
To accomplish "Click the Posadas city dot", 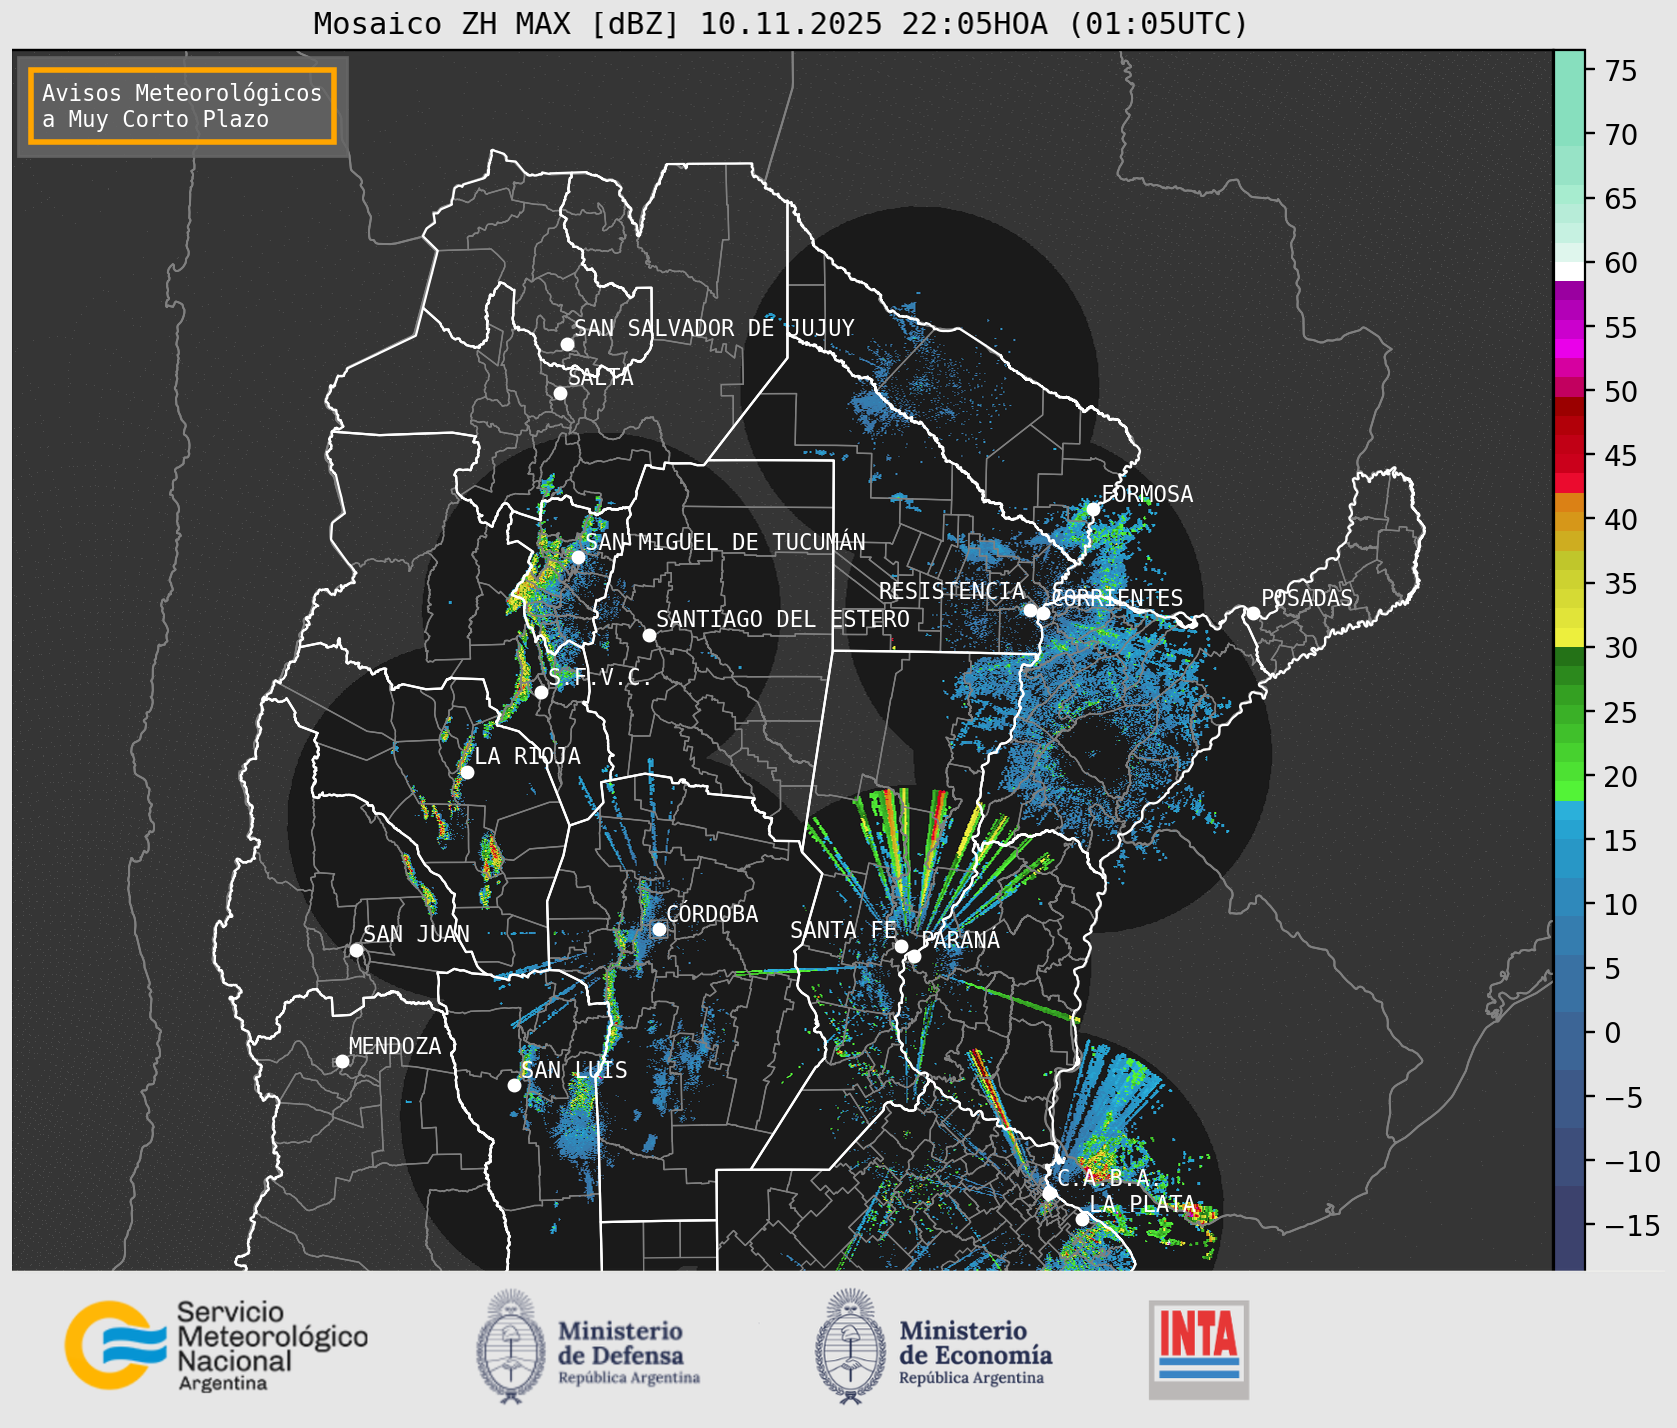I will click(x=1253, y=613).
